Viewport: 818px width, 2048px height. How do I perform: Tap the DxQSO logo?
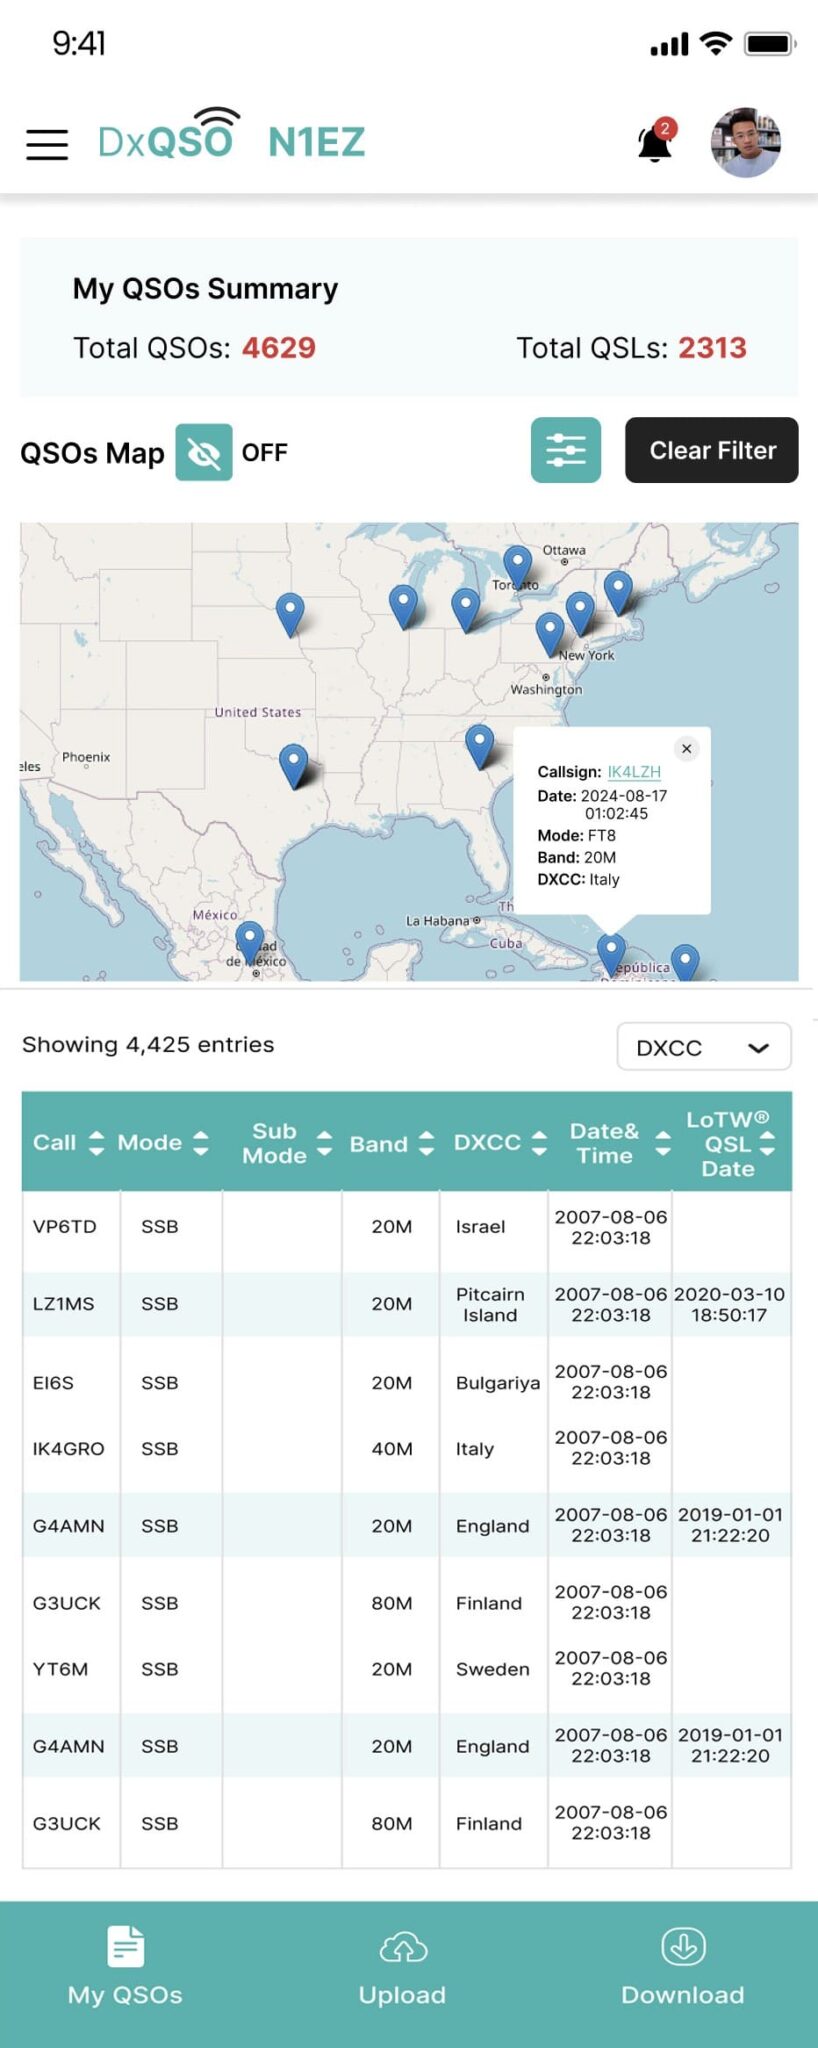[168, 139]
